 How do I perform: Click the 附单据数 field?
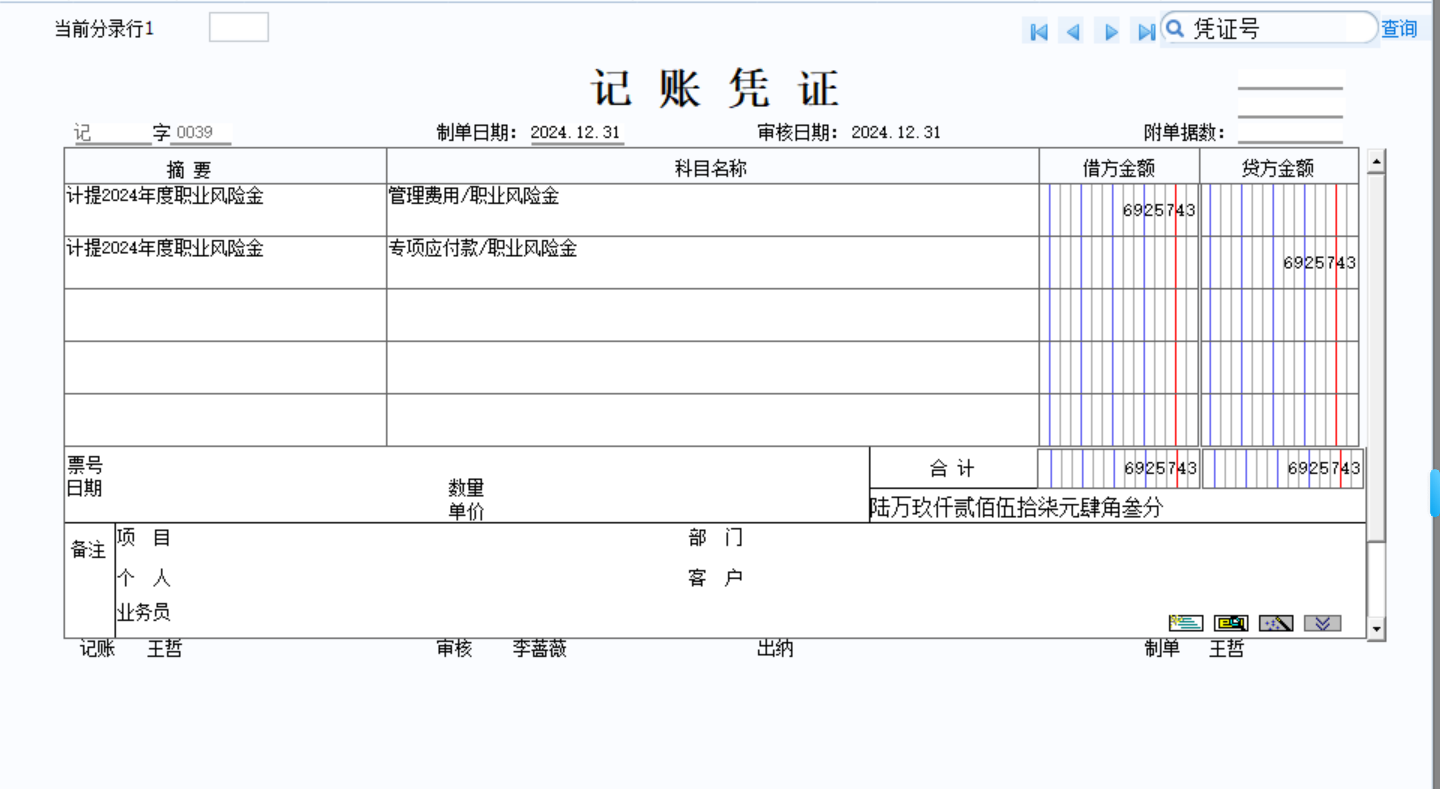[1290, 132]
